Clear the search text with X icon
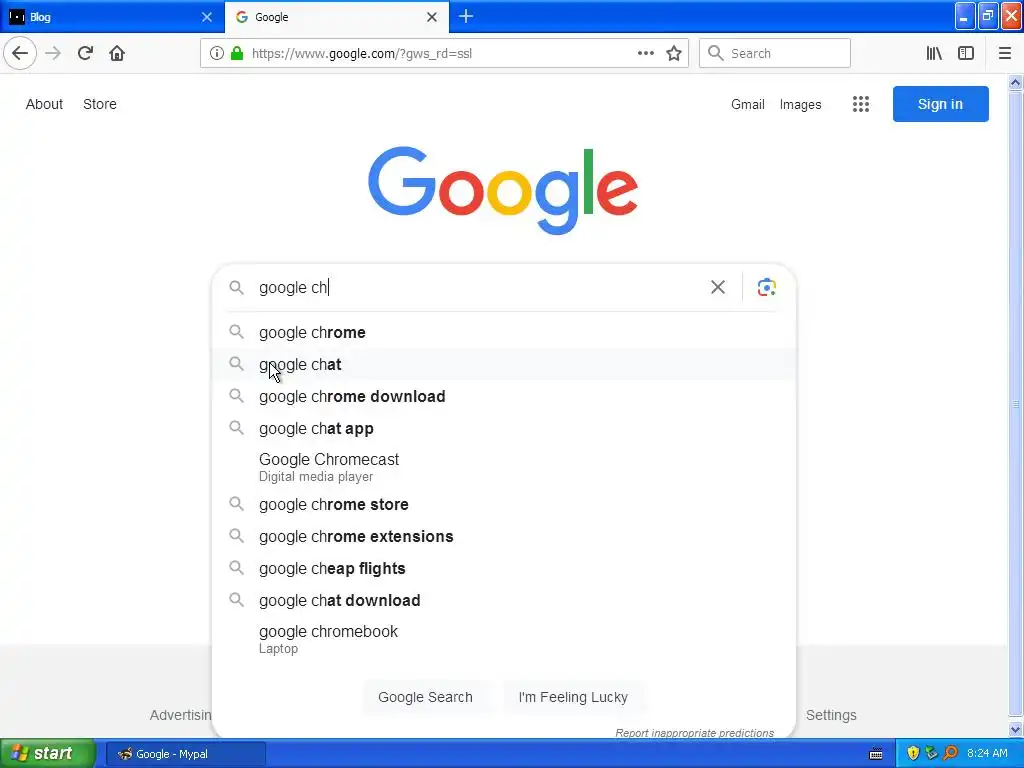1024x768 pixels. pos(718,287)
